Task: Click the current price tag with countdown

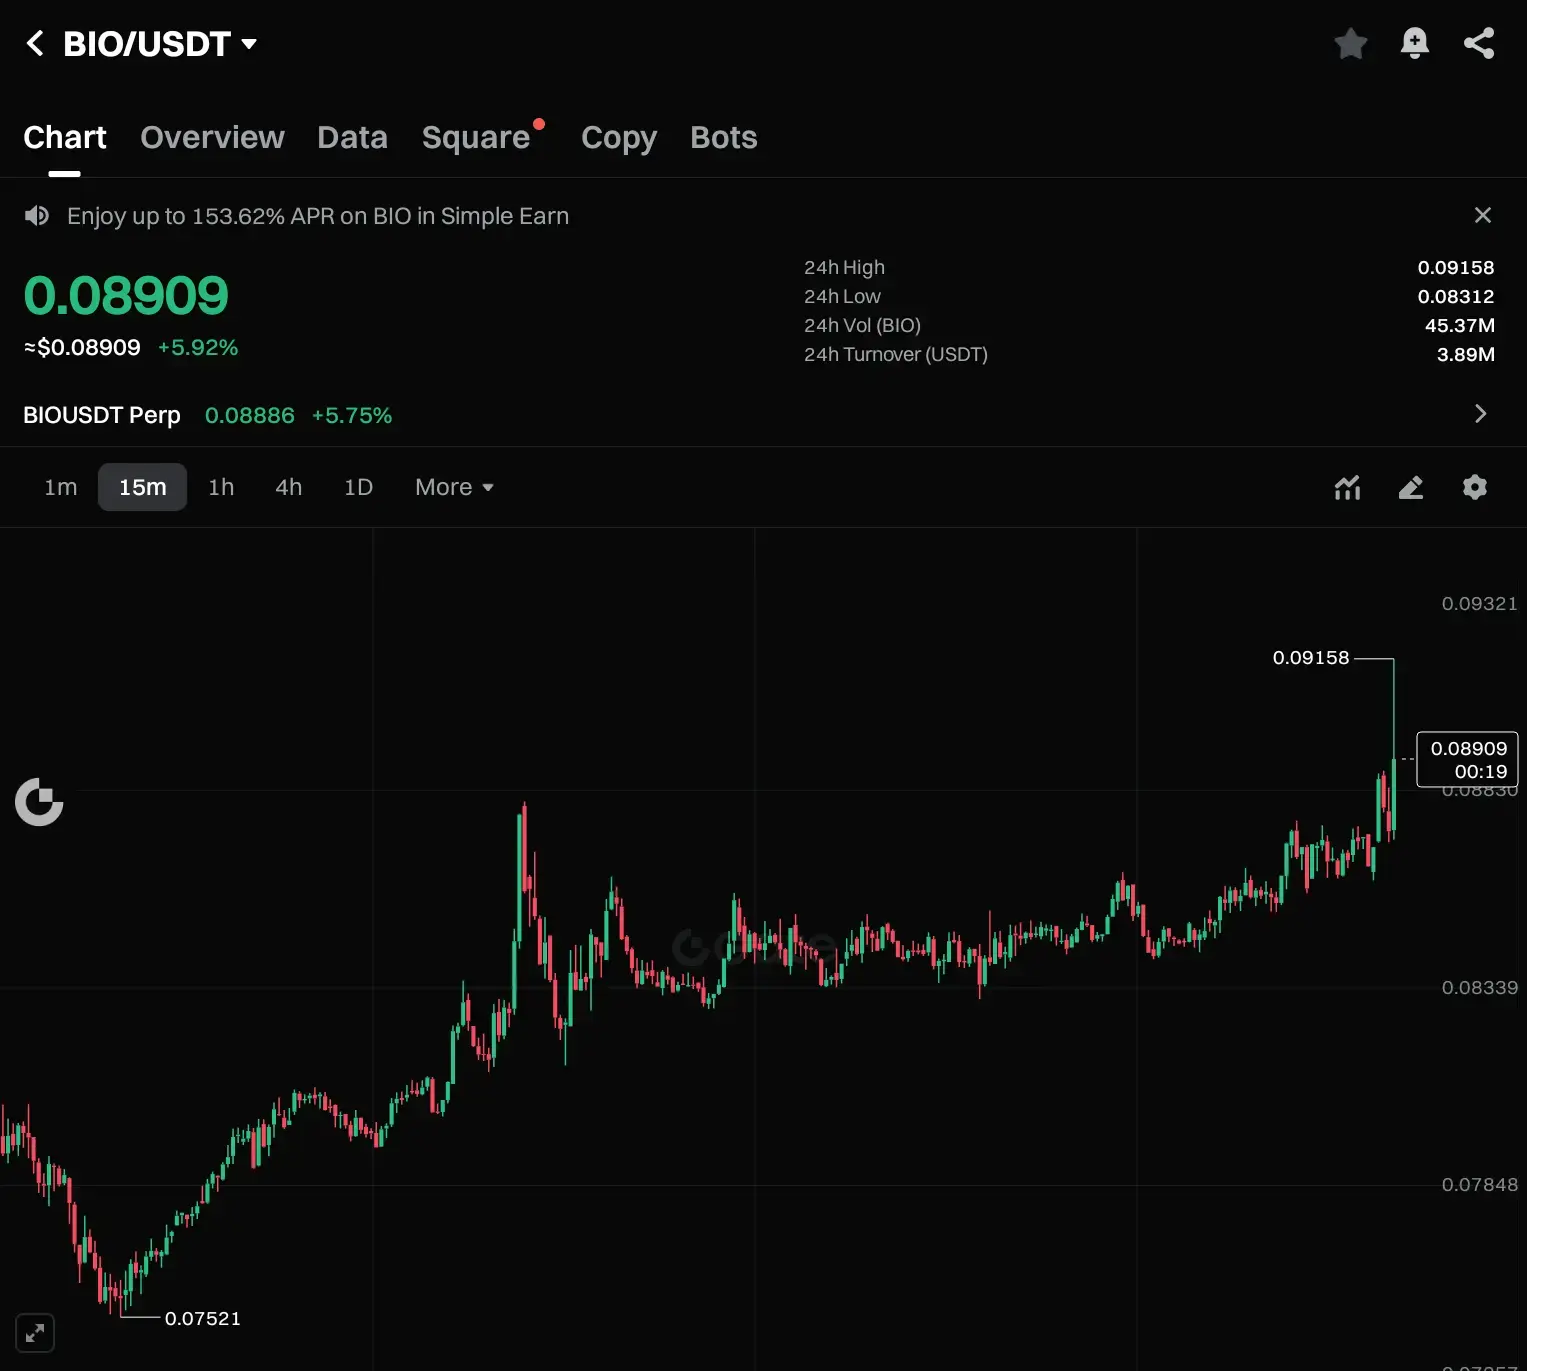Action: pos(1467,759)
